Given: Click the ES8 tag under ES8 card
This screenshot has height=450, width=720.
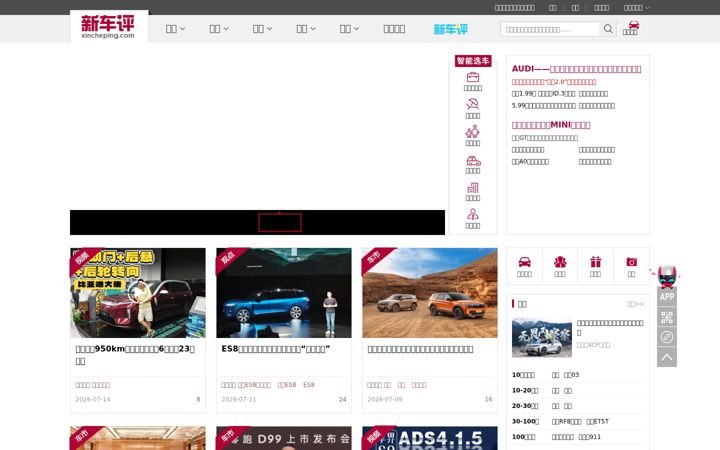Looking at the screenshot, I should coord(309,385).
